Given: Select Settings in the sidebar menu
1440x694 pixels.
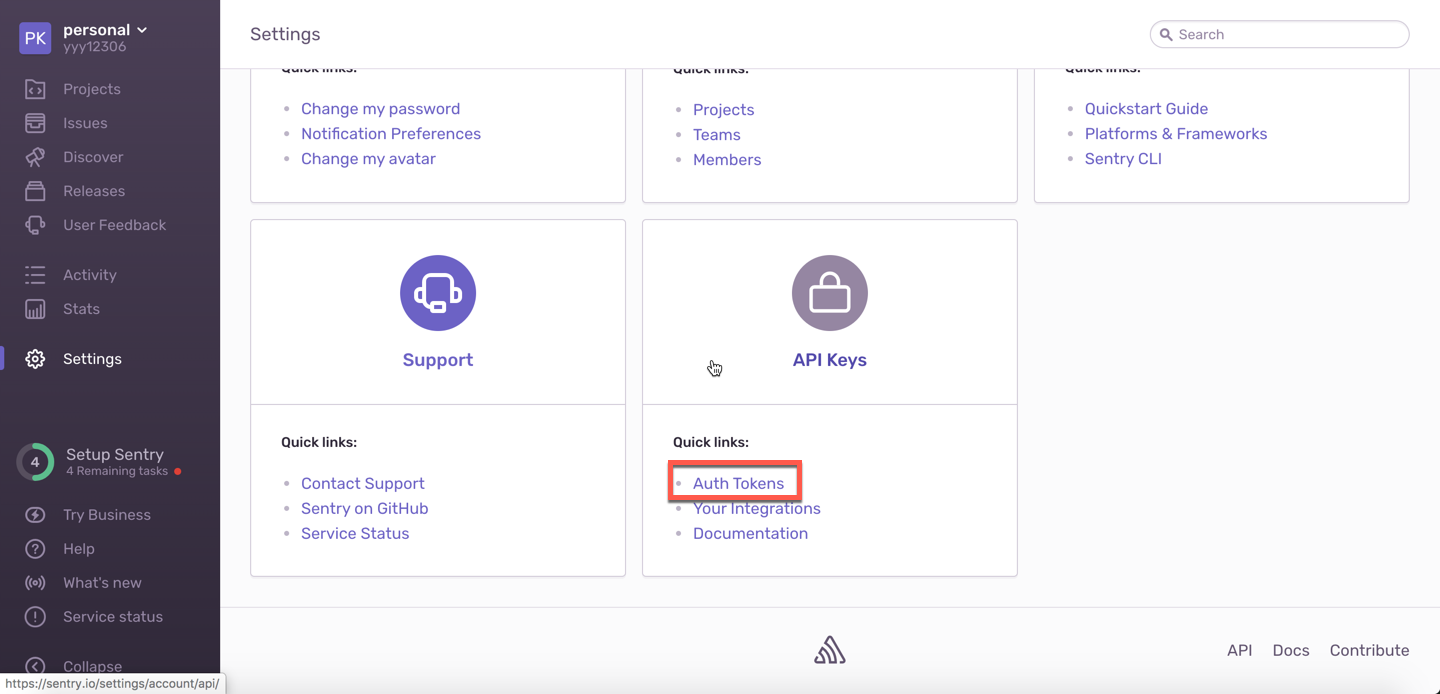Looking at the screenshot, I should [92, 359].
